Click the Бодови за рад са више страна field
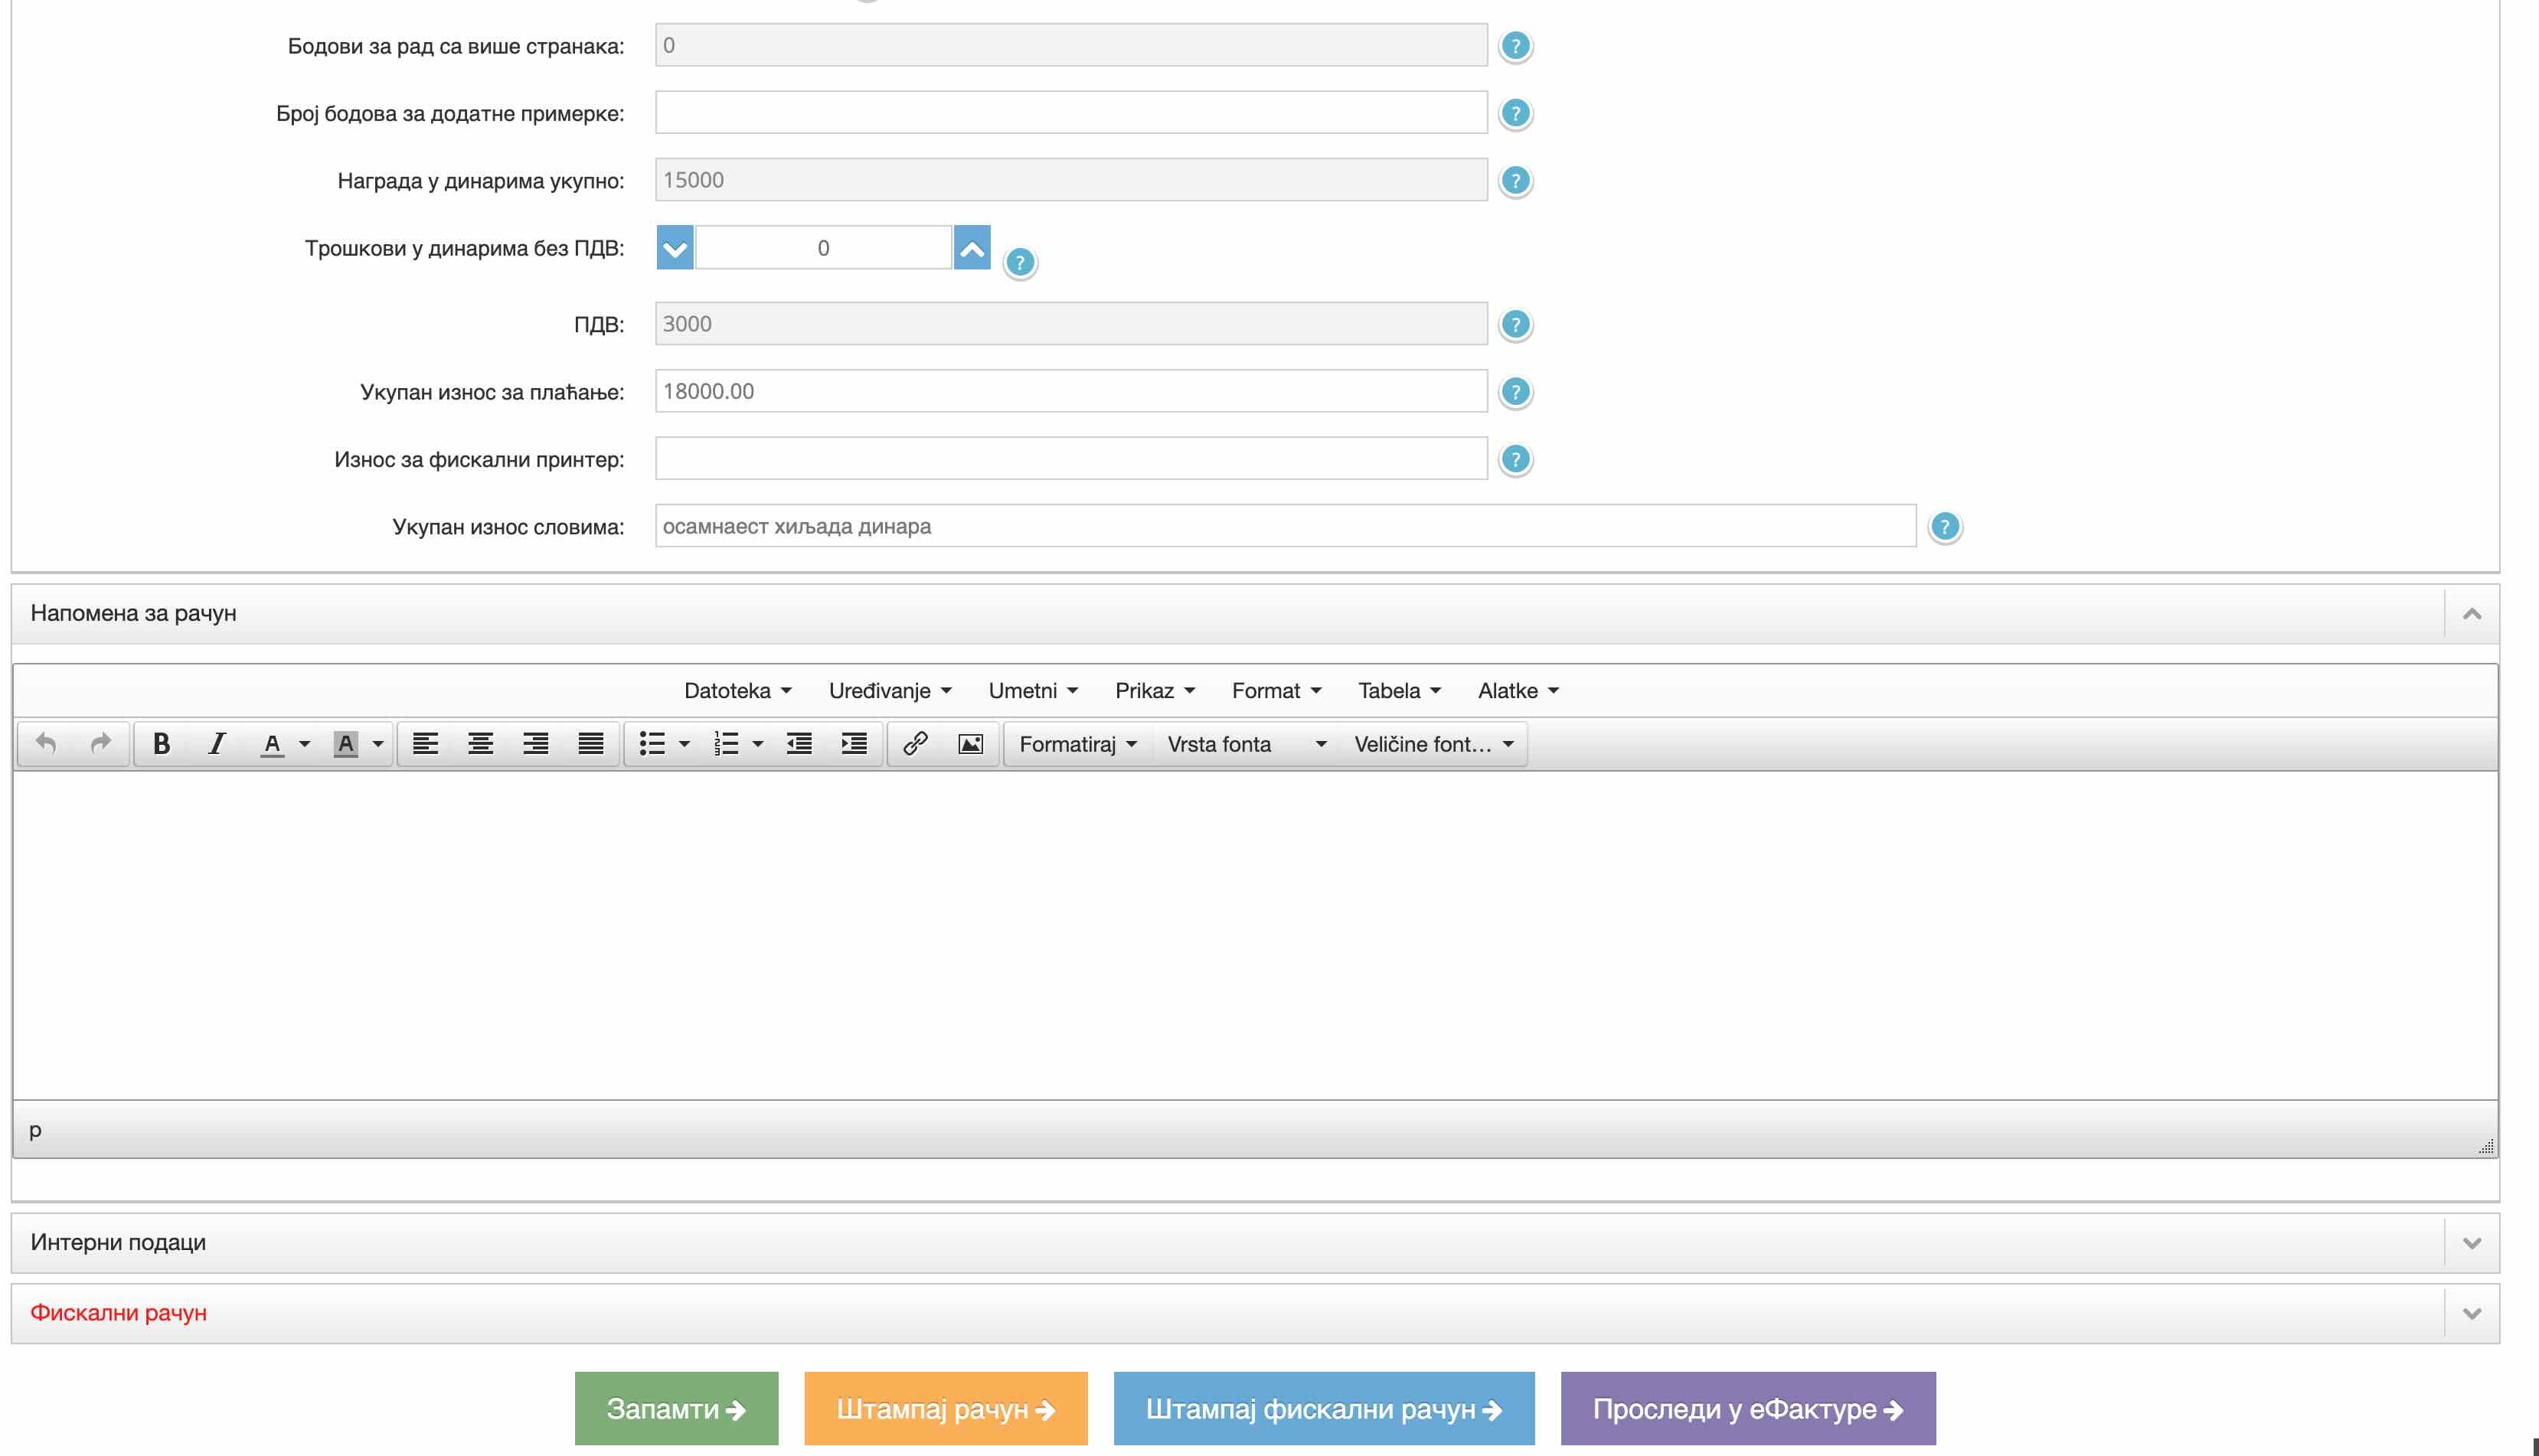 tap(1071, 45)
